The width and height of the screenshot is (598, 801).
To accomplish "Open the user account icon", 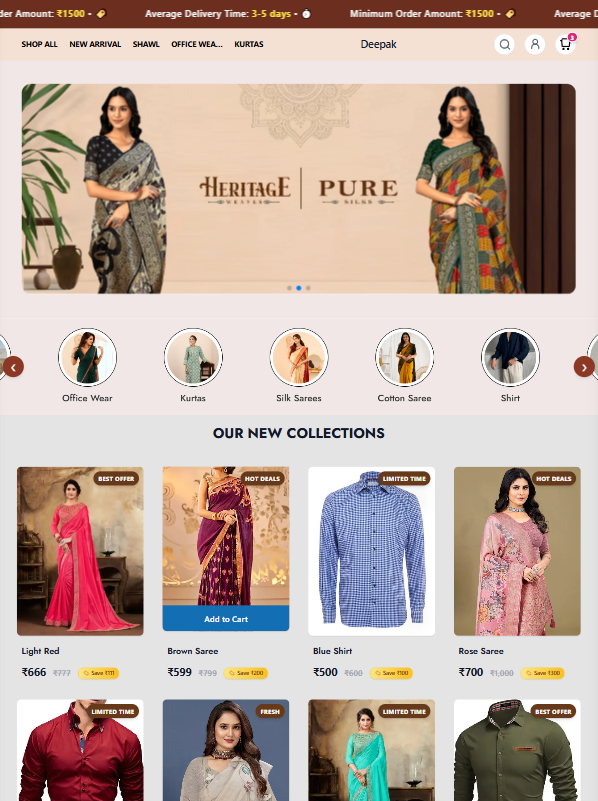I will (535, 44).
